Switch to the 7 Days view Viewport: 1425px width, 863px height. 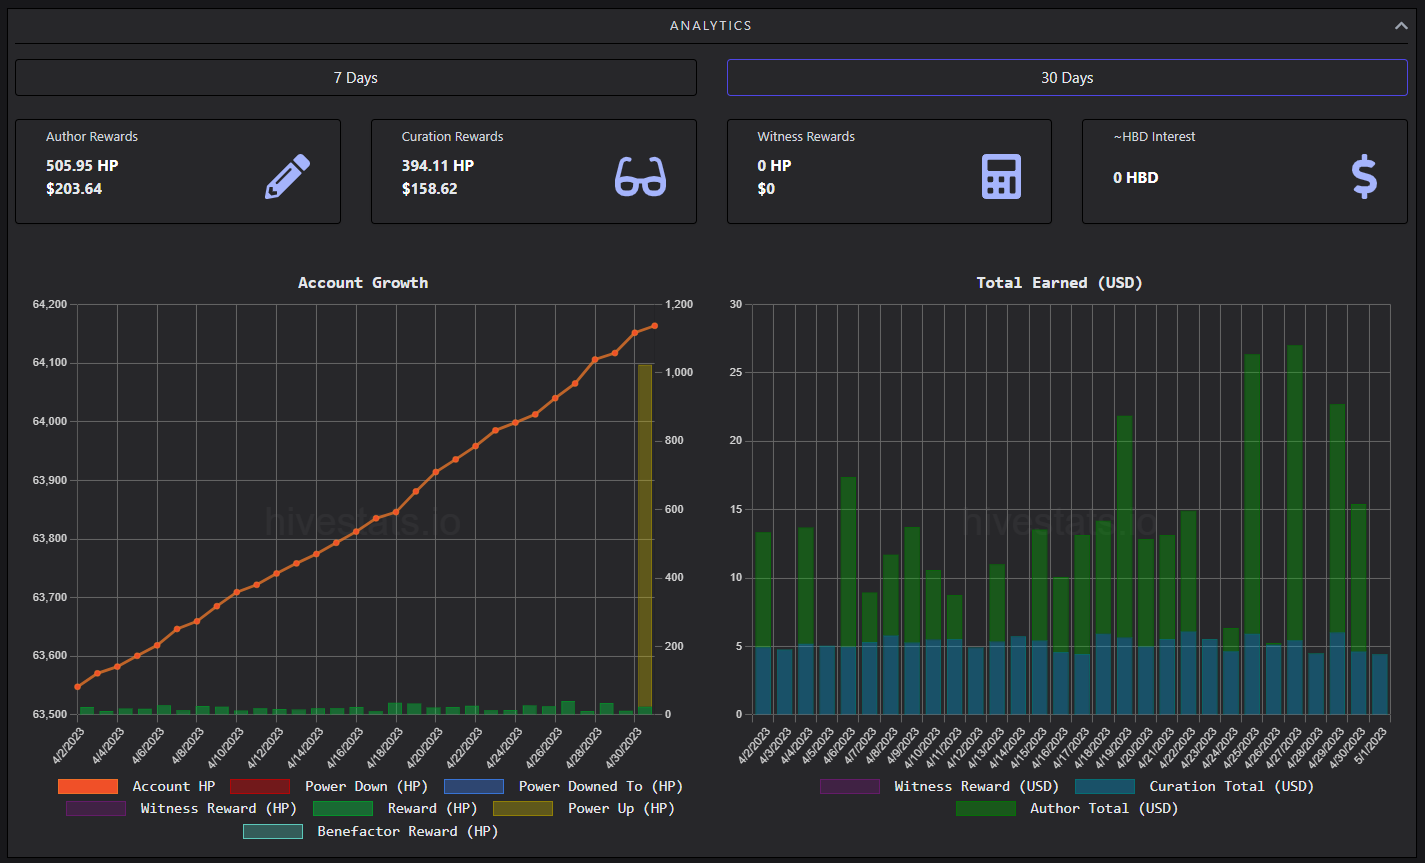click(356, 78)
